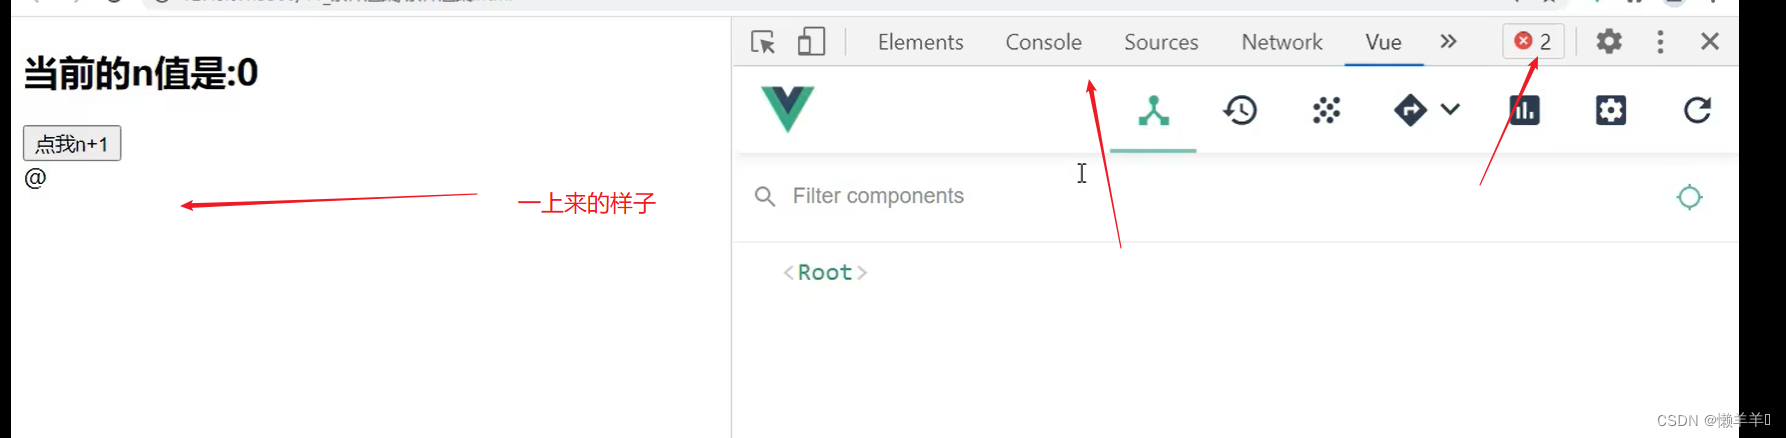The width and height of the screenshot is (1786, 438).
Task: Toggle the select component target icon
Action: coord(1689,197)
